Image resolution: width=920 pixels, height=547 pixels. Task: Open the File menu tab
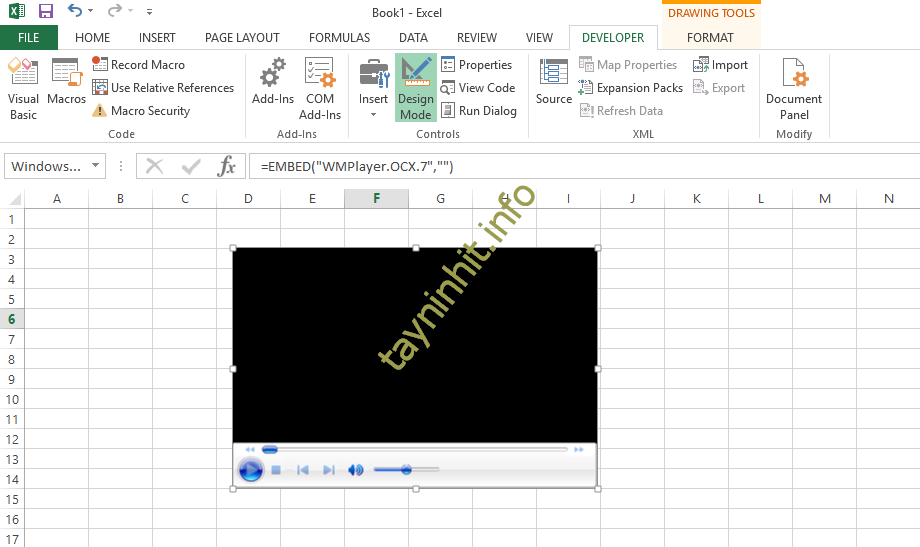click(29, 38)
